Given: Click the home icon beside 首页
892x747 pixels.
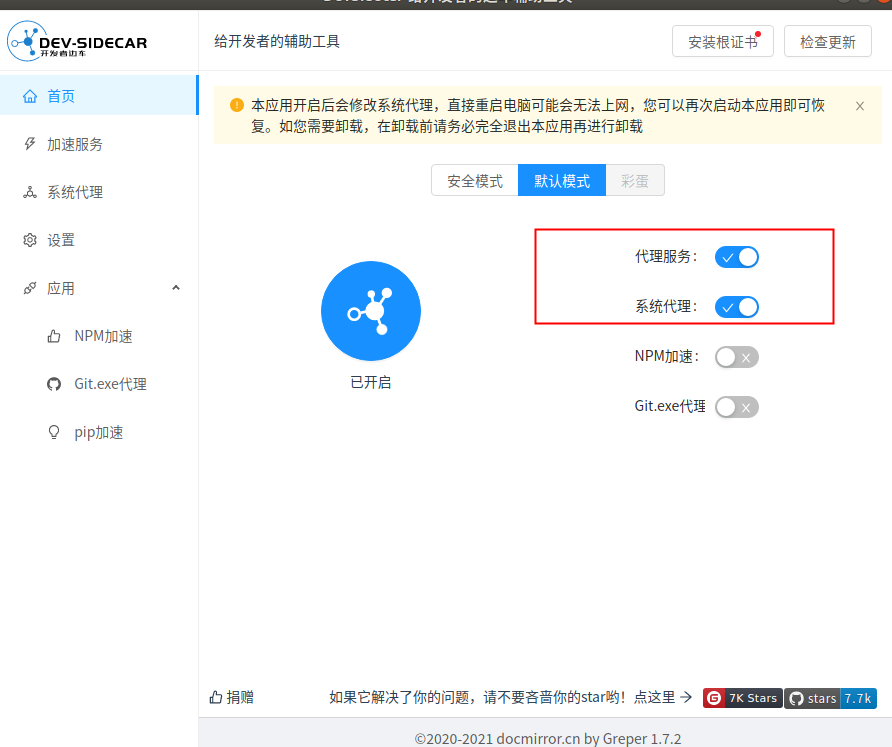Looking at the screenshot, I should (30, 96).
